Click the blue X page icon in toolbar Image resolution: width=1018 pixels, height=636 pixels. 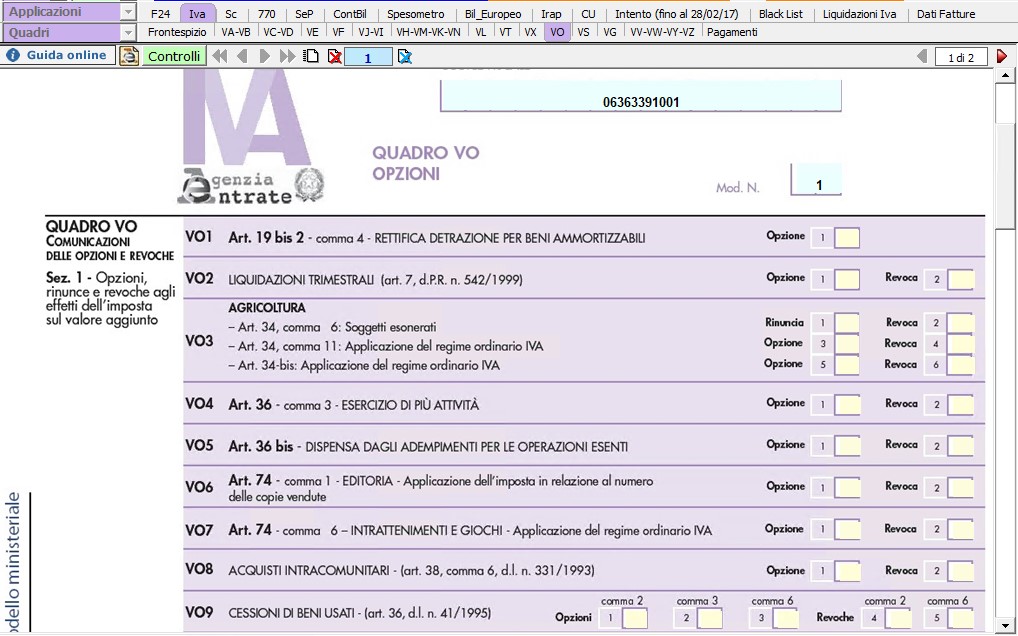(404, 56)
